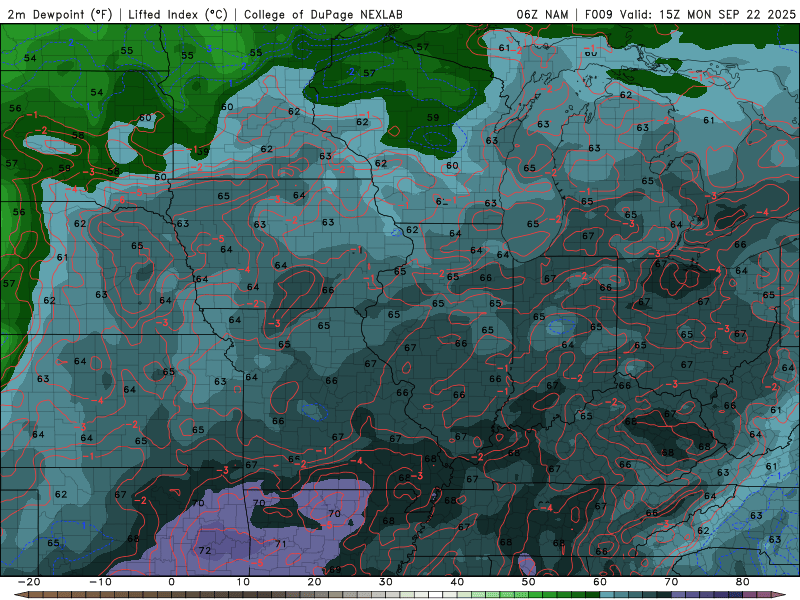The image size is (800, 600).
Task: Click the 'Lifted Index (°C)' title label
Action: tap(178, 14)
